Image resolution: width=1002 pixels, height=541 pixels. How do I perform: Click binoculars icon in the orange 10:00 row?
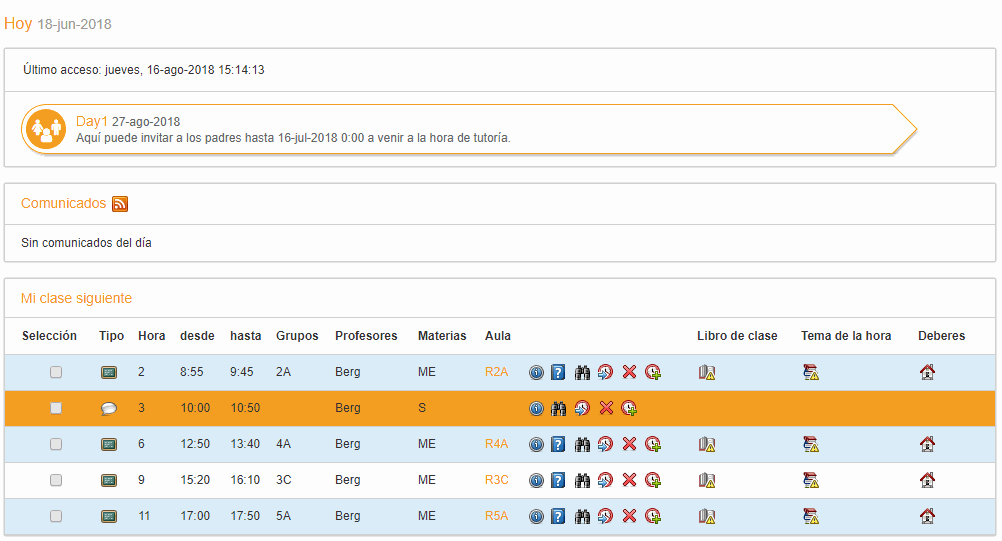pyautogui.click(x=559, y=408)
